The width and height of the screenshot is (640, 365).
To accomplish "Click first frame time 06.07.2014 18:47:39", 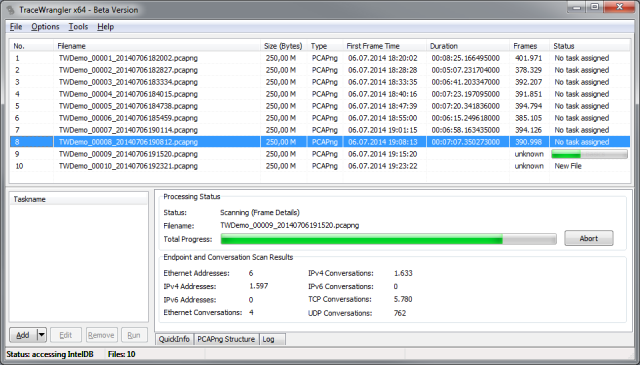I will pos(383,106).
